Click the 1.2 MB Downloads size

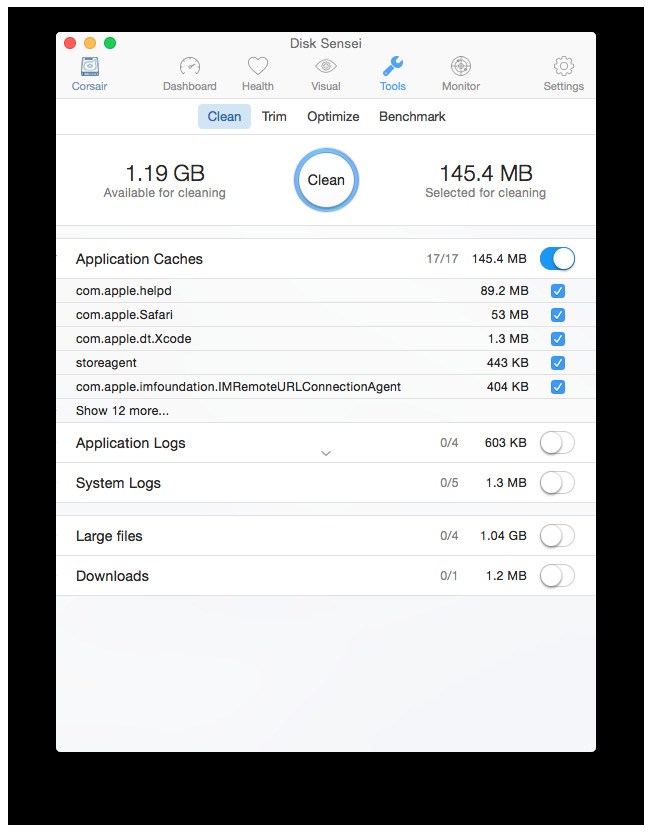click(x=506, y=576)
